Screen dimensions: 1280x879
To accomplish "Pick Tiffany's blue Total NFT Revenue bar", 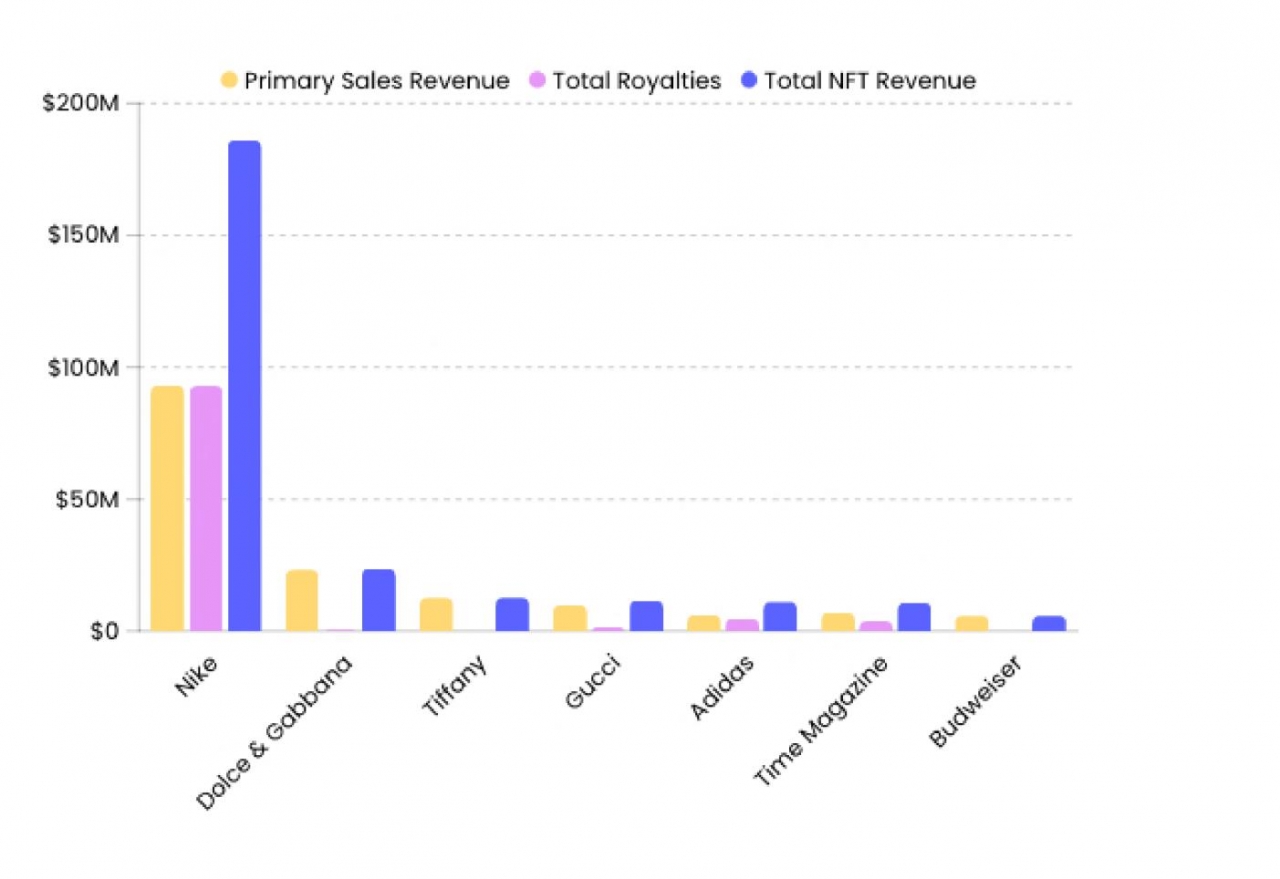I will tap(512, 614).
